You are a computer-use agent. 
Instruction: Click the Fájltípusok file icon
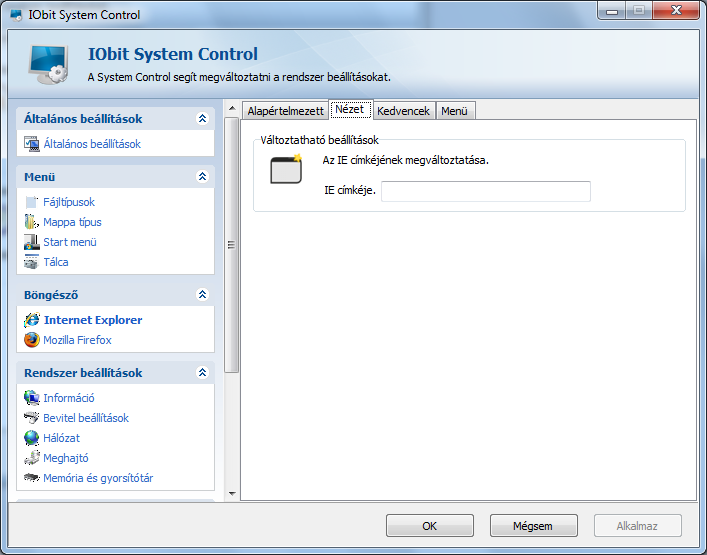[32, 202]
